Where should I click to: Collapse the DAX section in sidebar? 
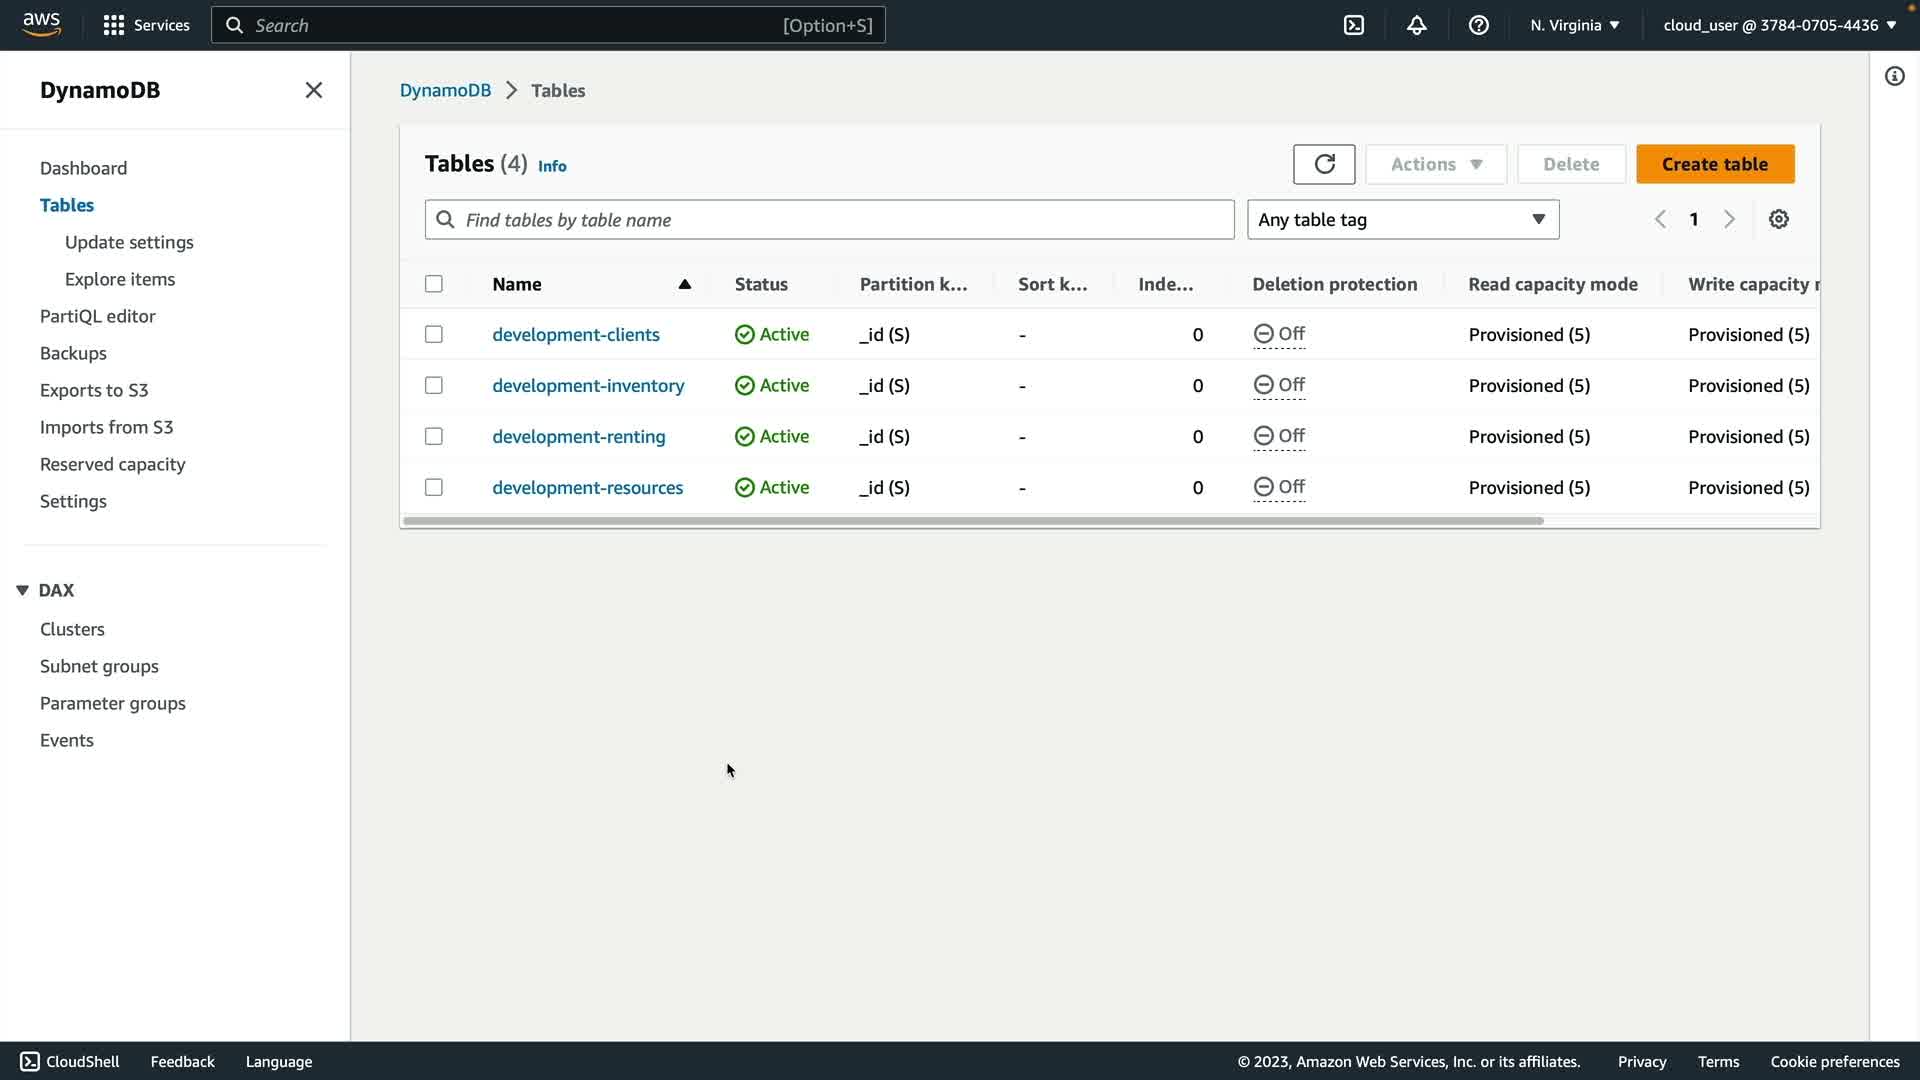(22, 590)
